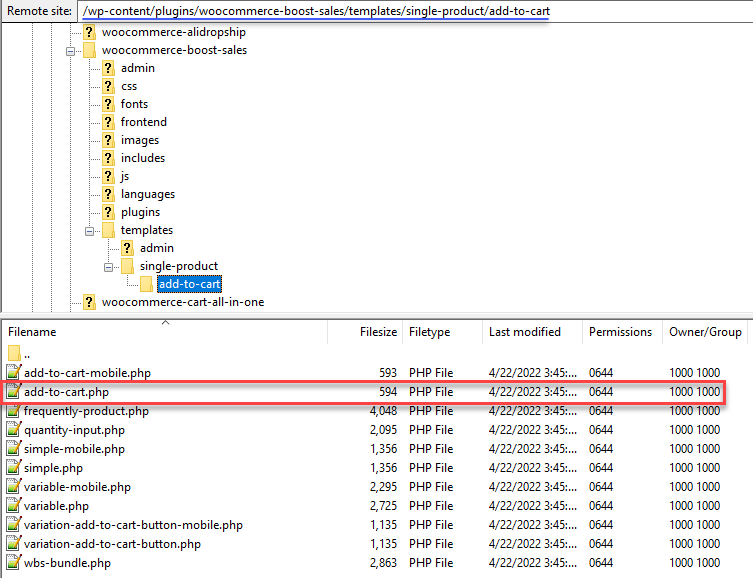Select woocommerce-alidropship folder in tree
This screenshot has width=753, height=578.
[173, 32]
